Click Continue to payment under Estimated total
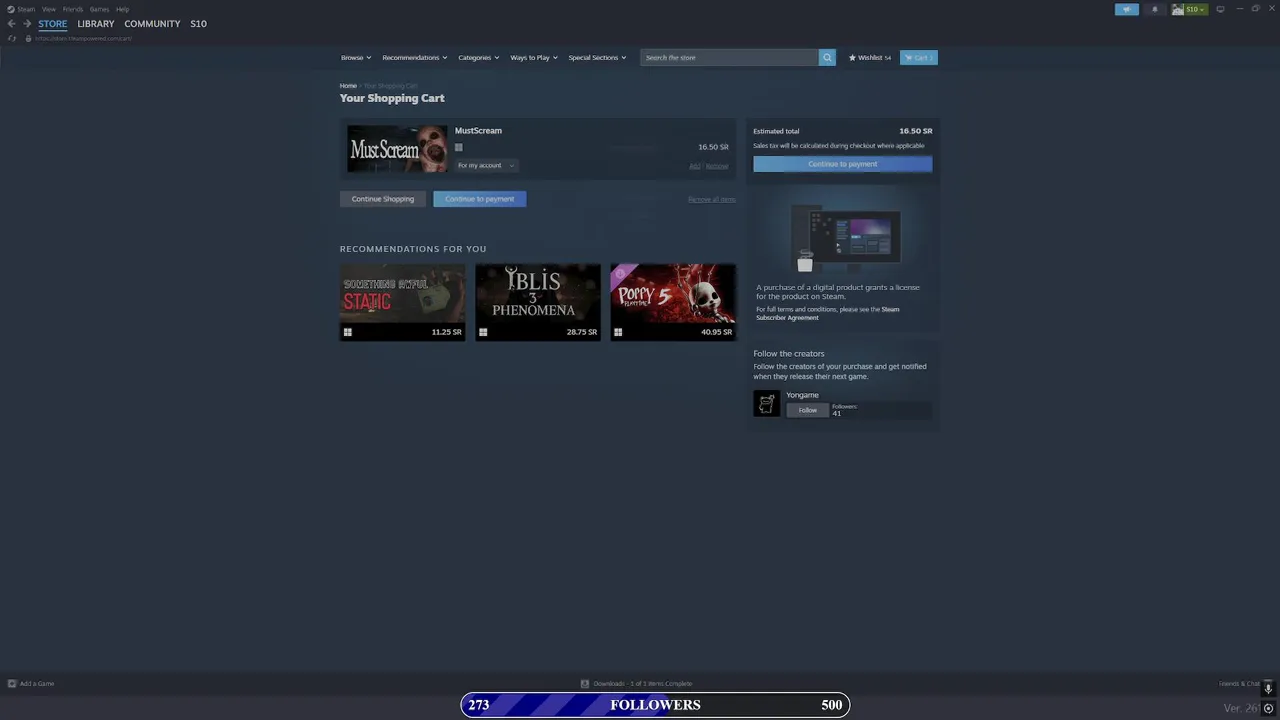The image size is (1280, 720). pyautogui.click(x=843, y=164)
